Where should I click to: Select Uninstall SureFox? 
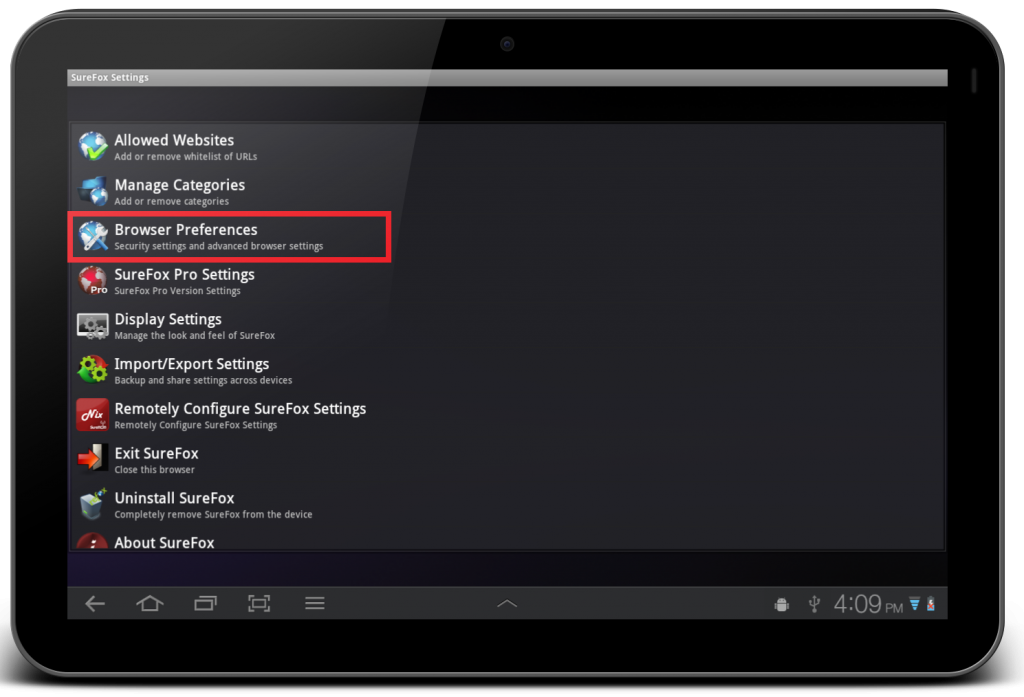(x=507, y=504)
